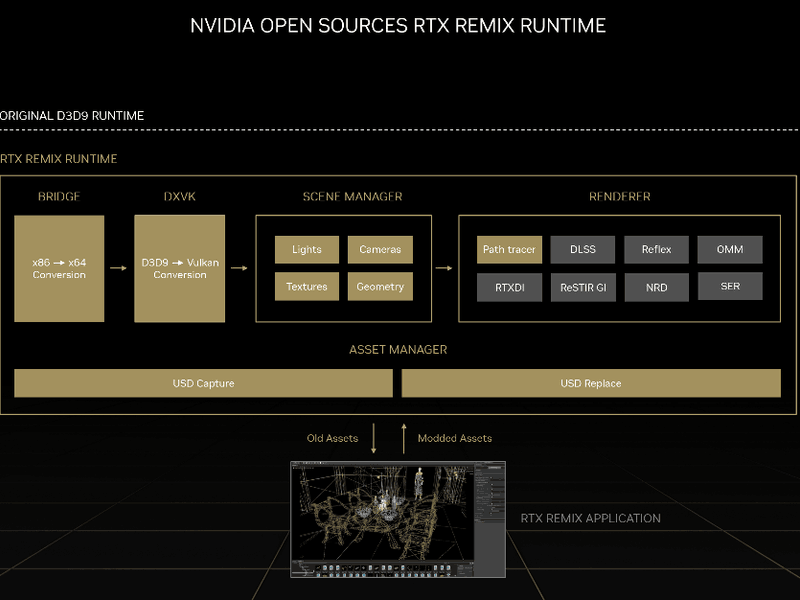This screenshot has width=800, height=600.
Task: Click the SER box in Renderer
Action: 730,286
